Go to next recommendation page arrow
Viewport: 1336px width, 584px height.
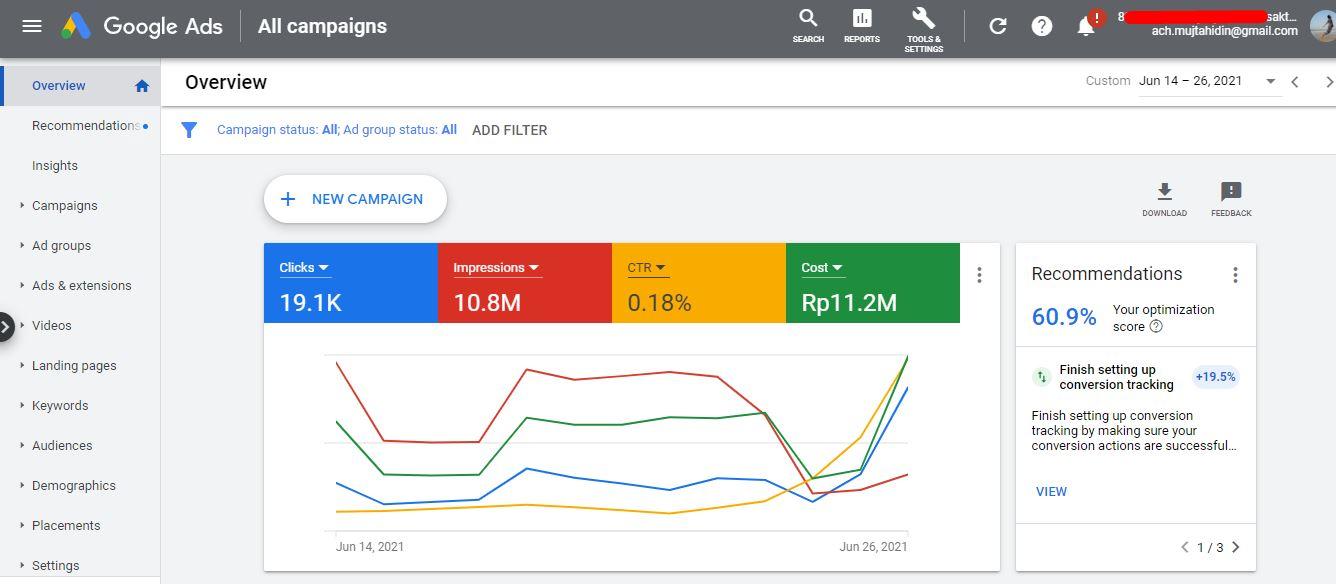coord(1236,547)
